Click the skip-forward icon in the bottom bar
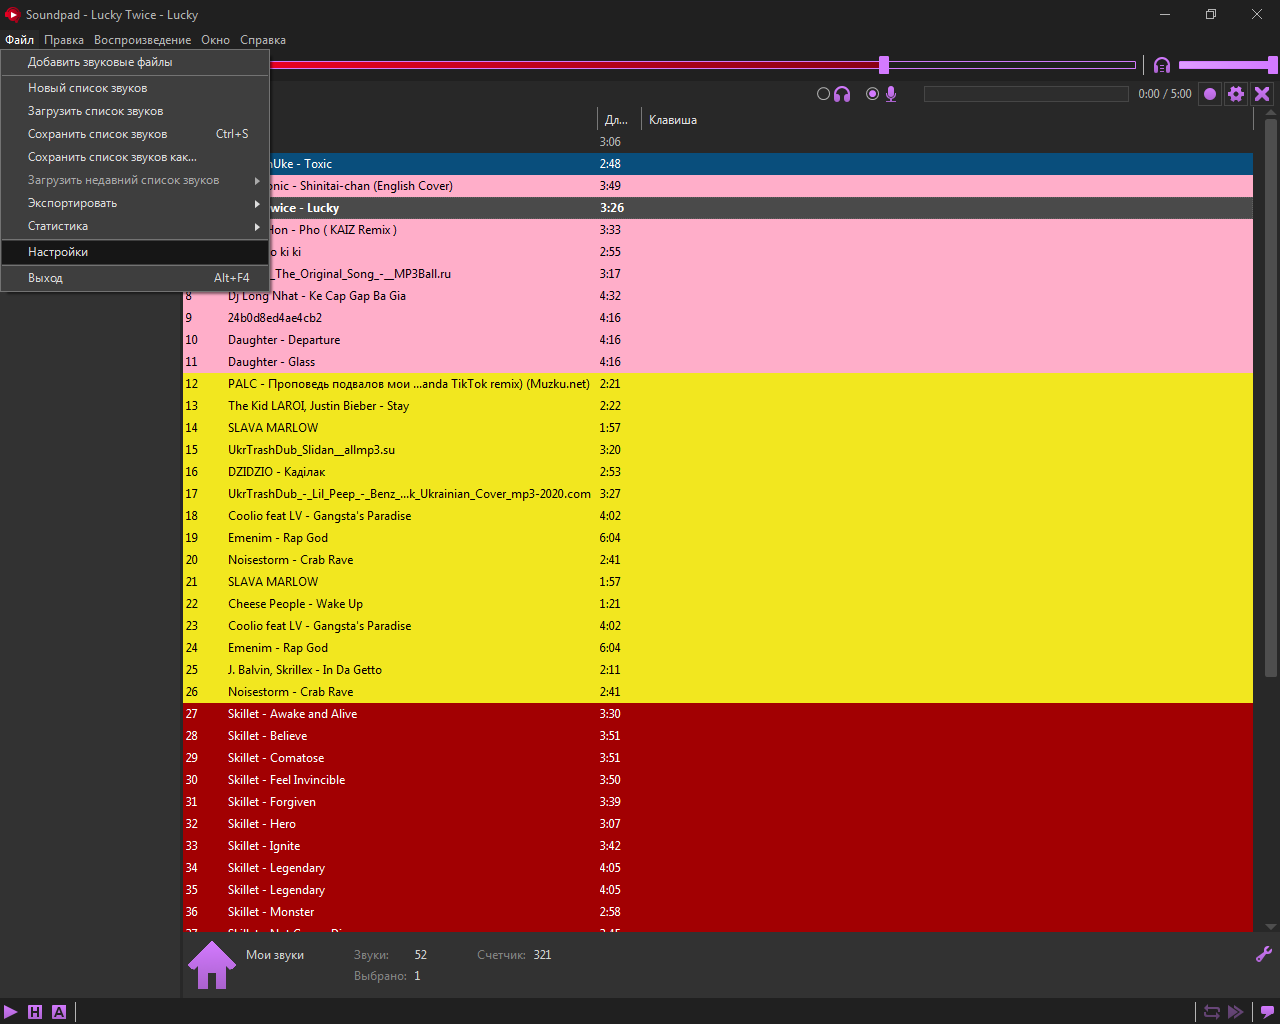Viewport: 1280px width, 1024px height. click(x=1236, y=1012)
